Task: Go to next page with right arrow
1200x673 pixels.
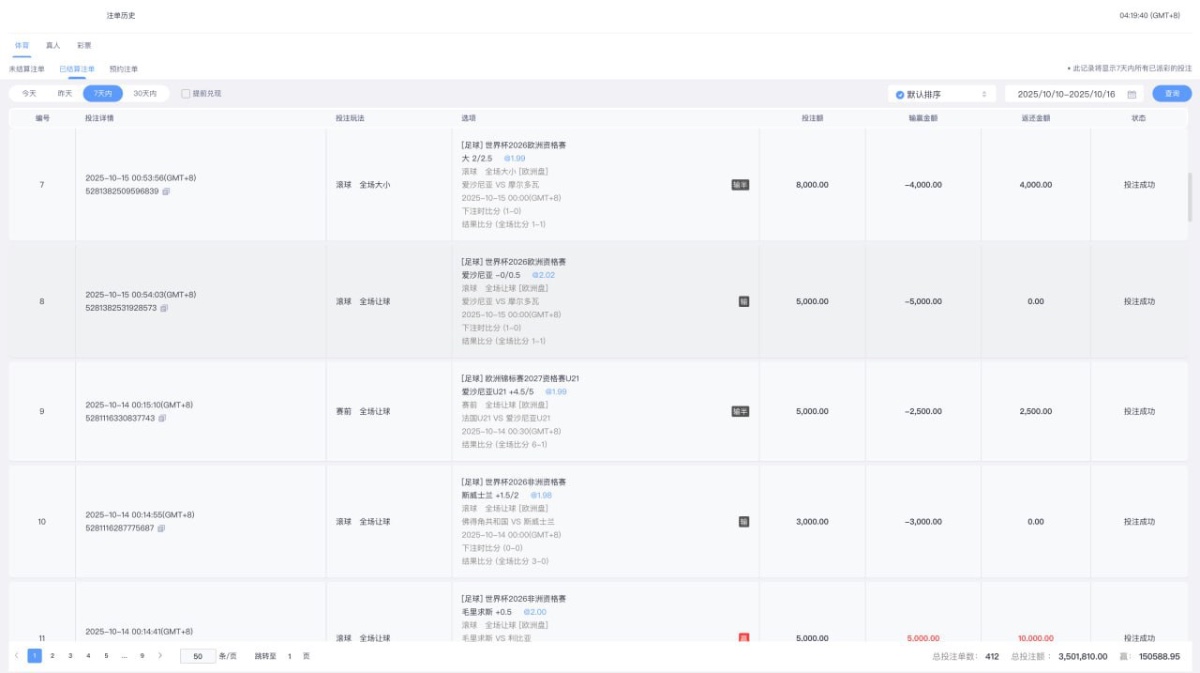Action: [160, 656]
